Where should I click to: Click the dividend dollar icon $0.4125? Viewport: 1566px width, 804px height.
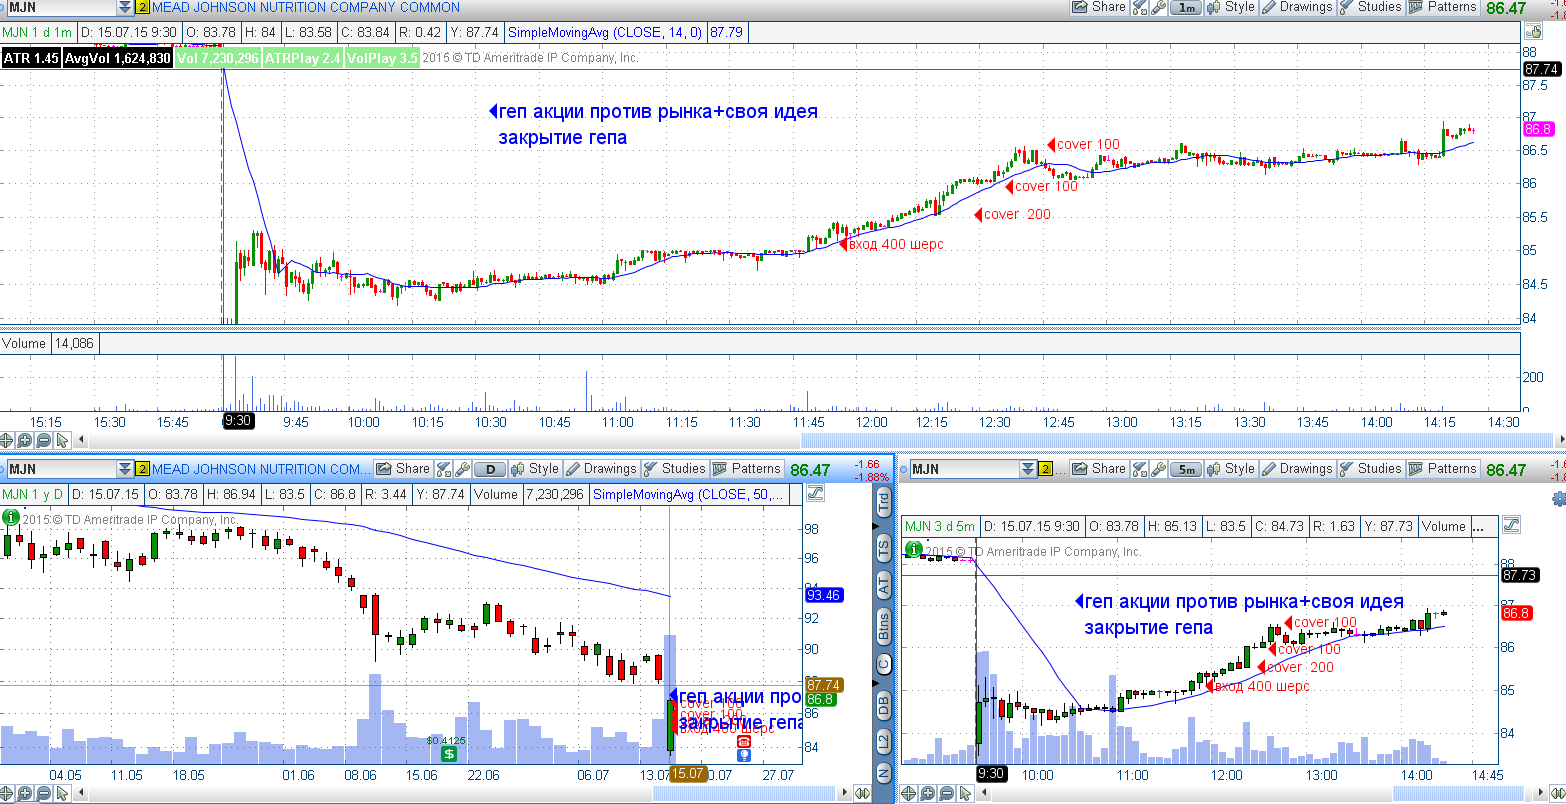[450, 753]
